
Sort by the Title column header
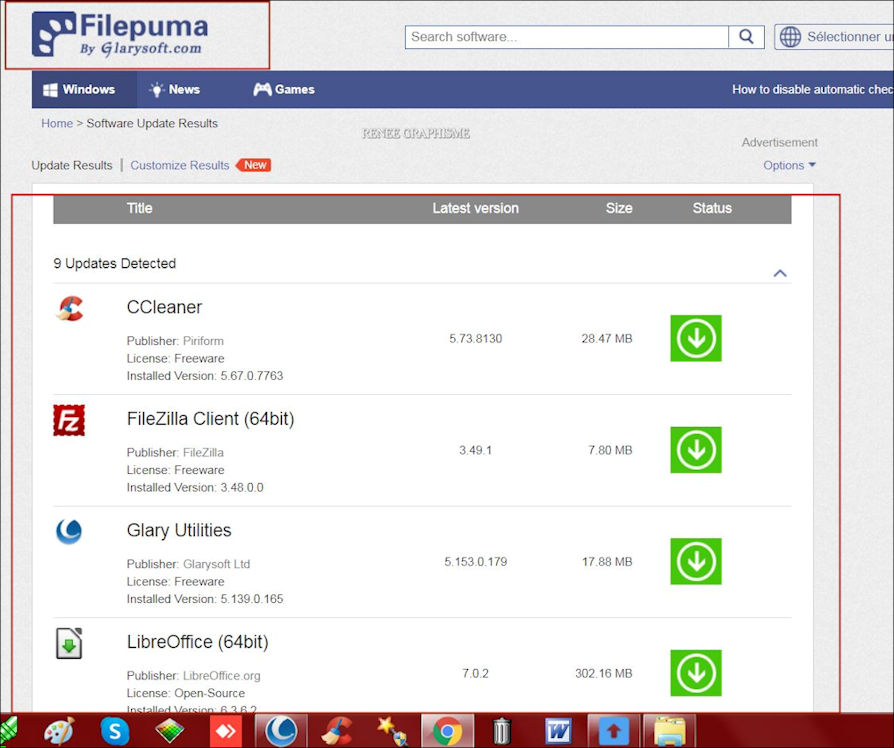140,208
